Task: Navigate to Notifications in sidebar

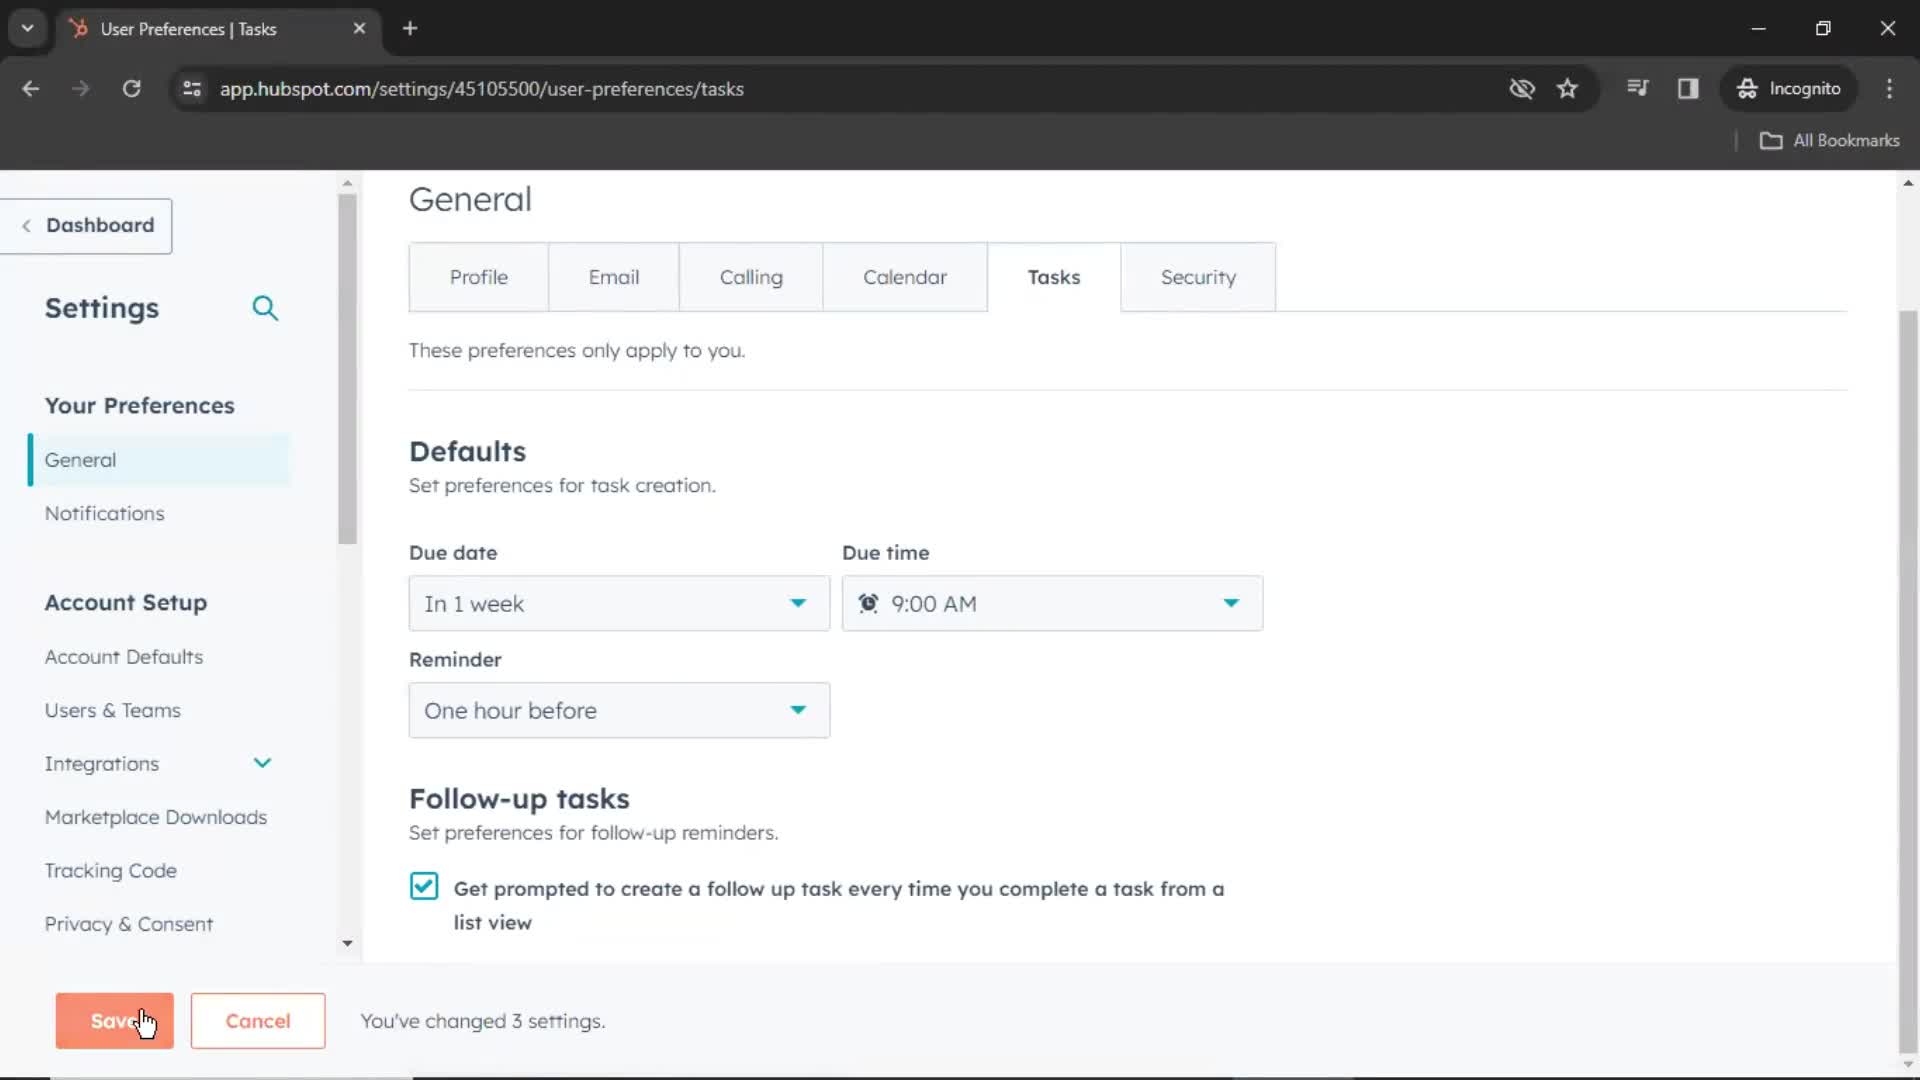Action: pyautogui.click(x=104, y=513)
